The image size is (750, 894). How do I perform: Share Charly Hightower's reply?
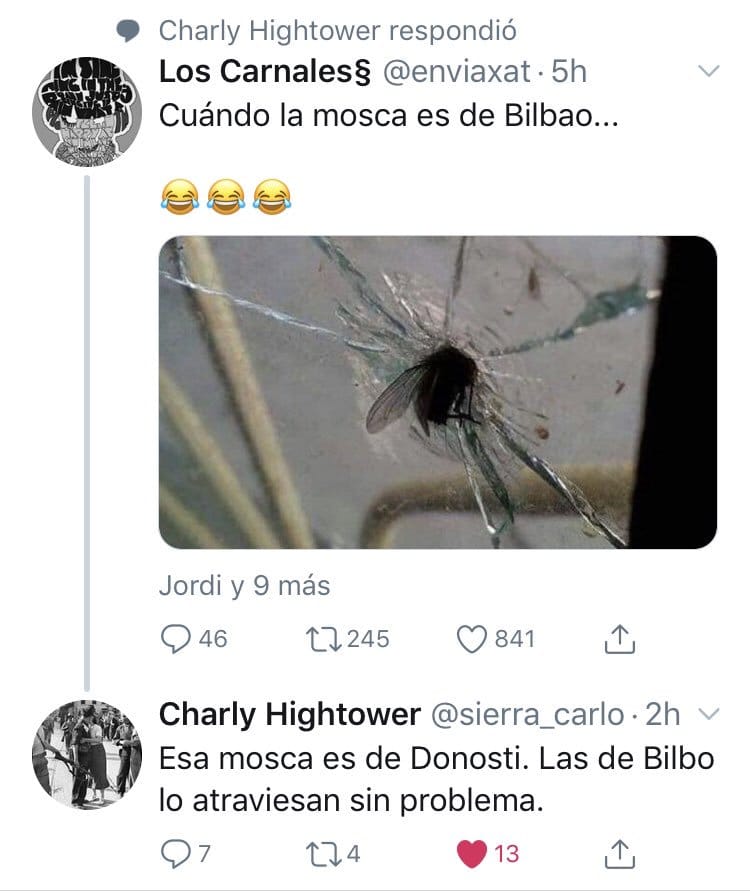click(621, 854)
